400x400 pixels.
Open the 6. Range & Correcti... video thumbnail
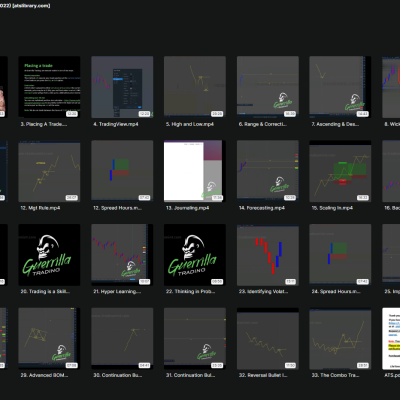pos(268,87)
